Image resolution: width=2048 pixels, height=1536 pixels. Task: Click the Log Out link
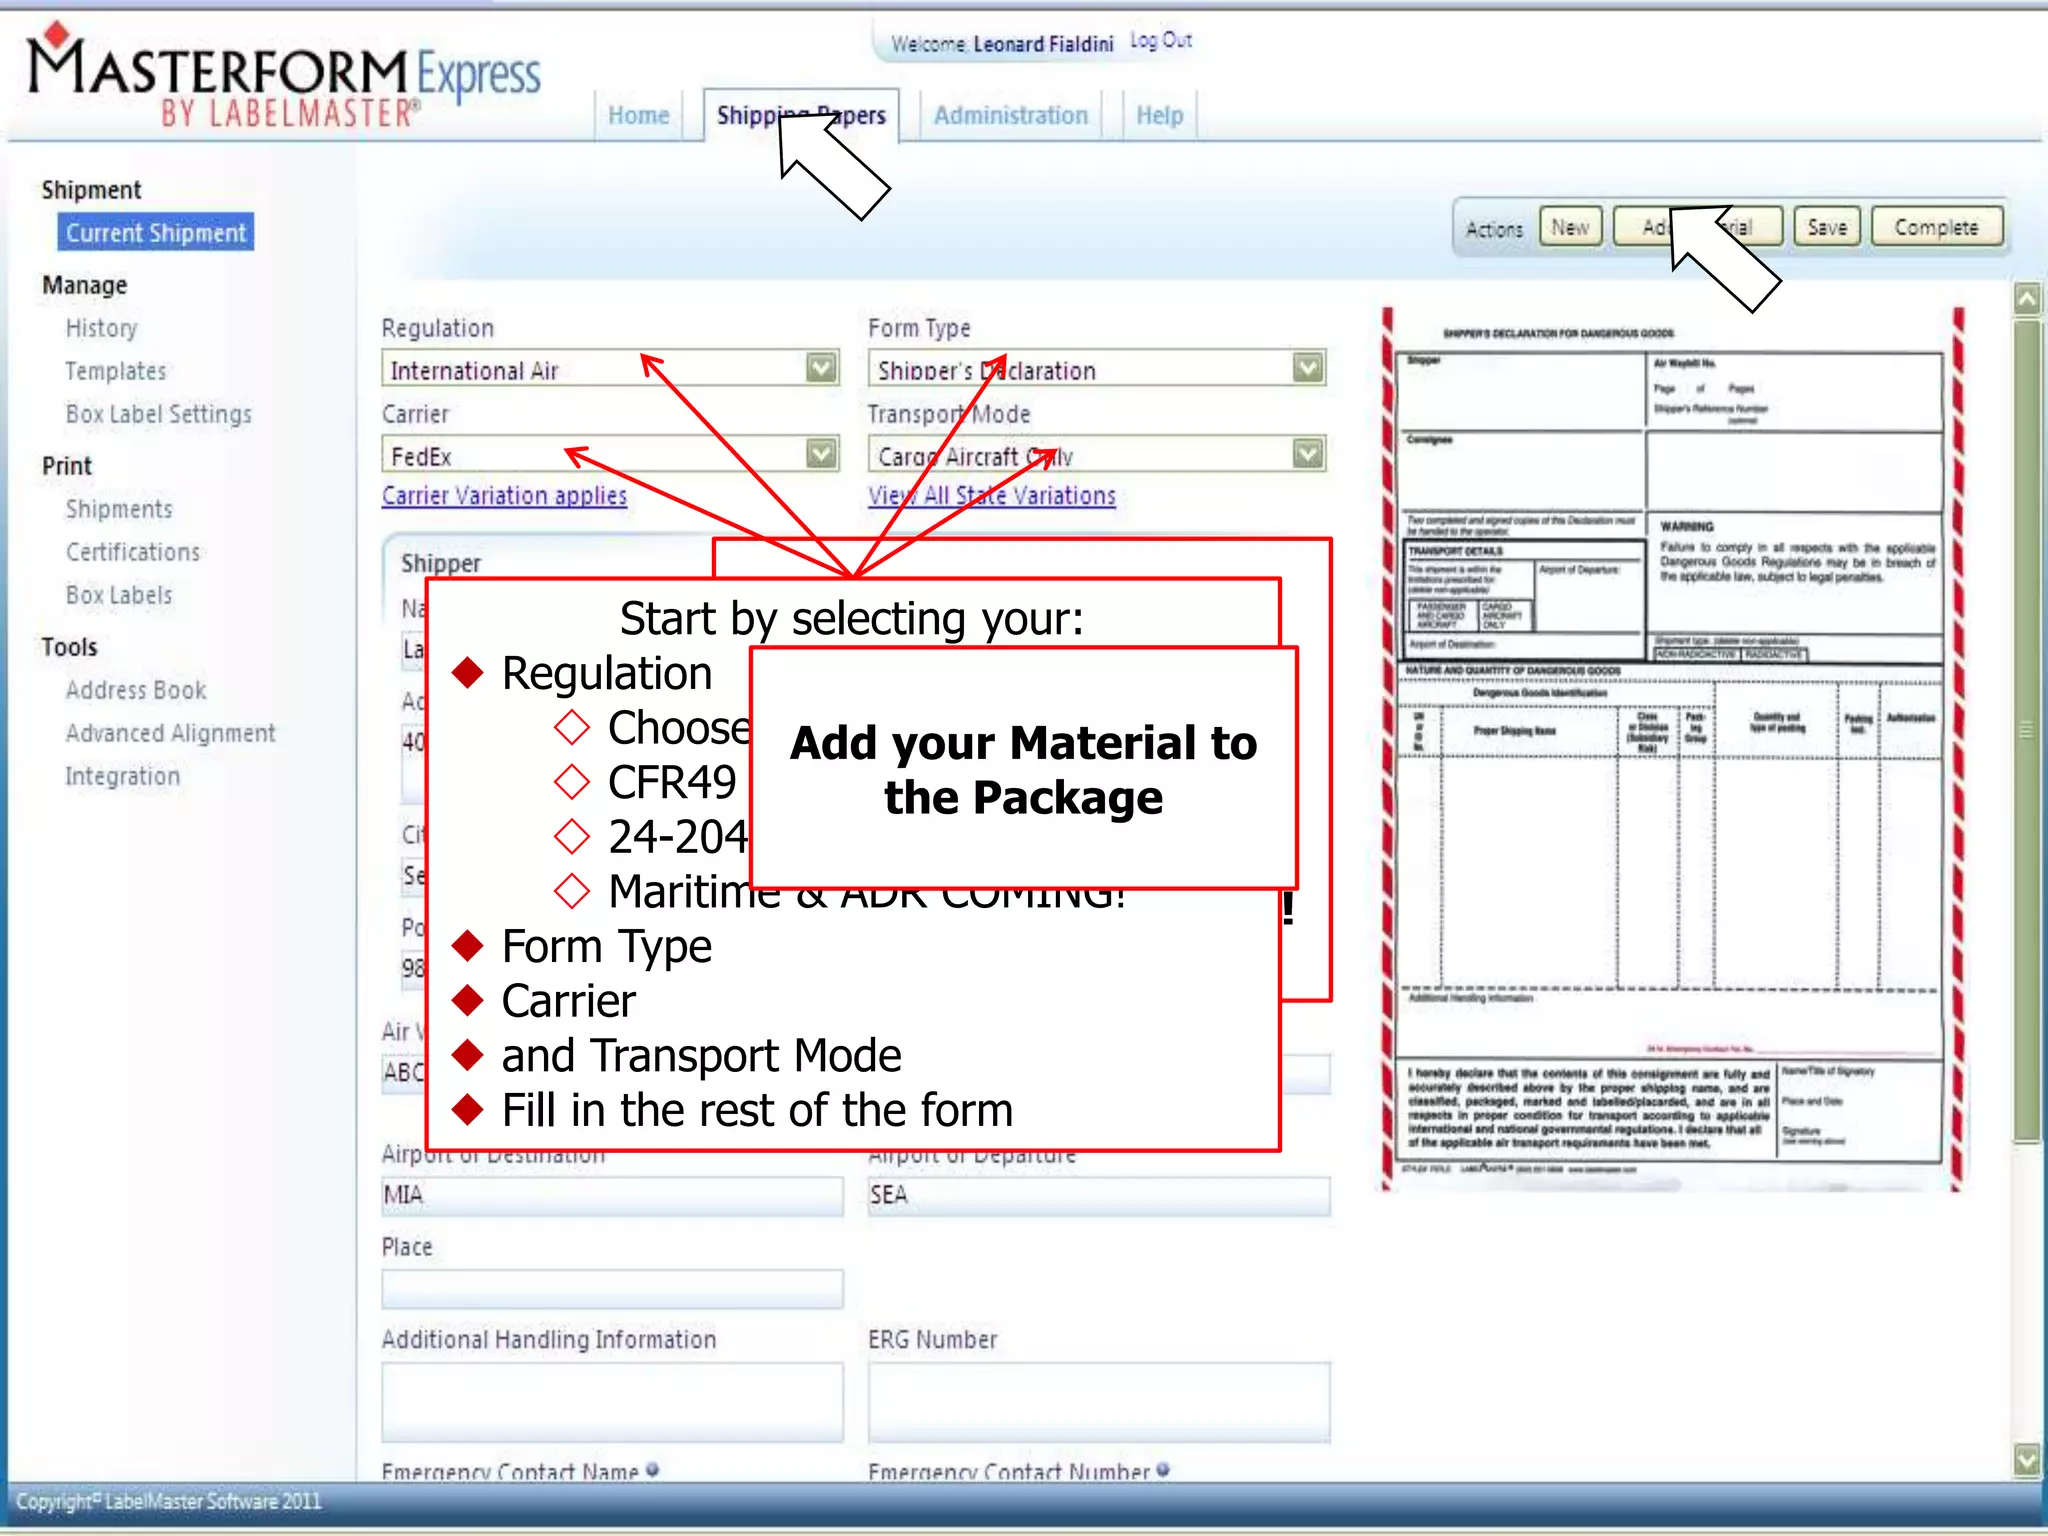(x=1161, y=41)
